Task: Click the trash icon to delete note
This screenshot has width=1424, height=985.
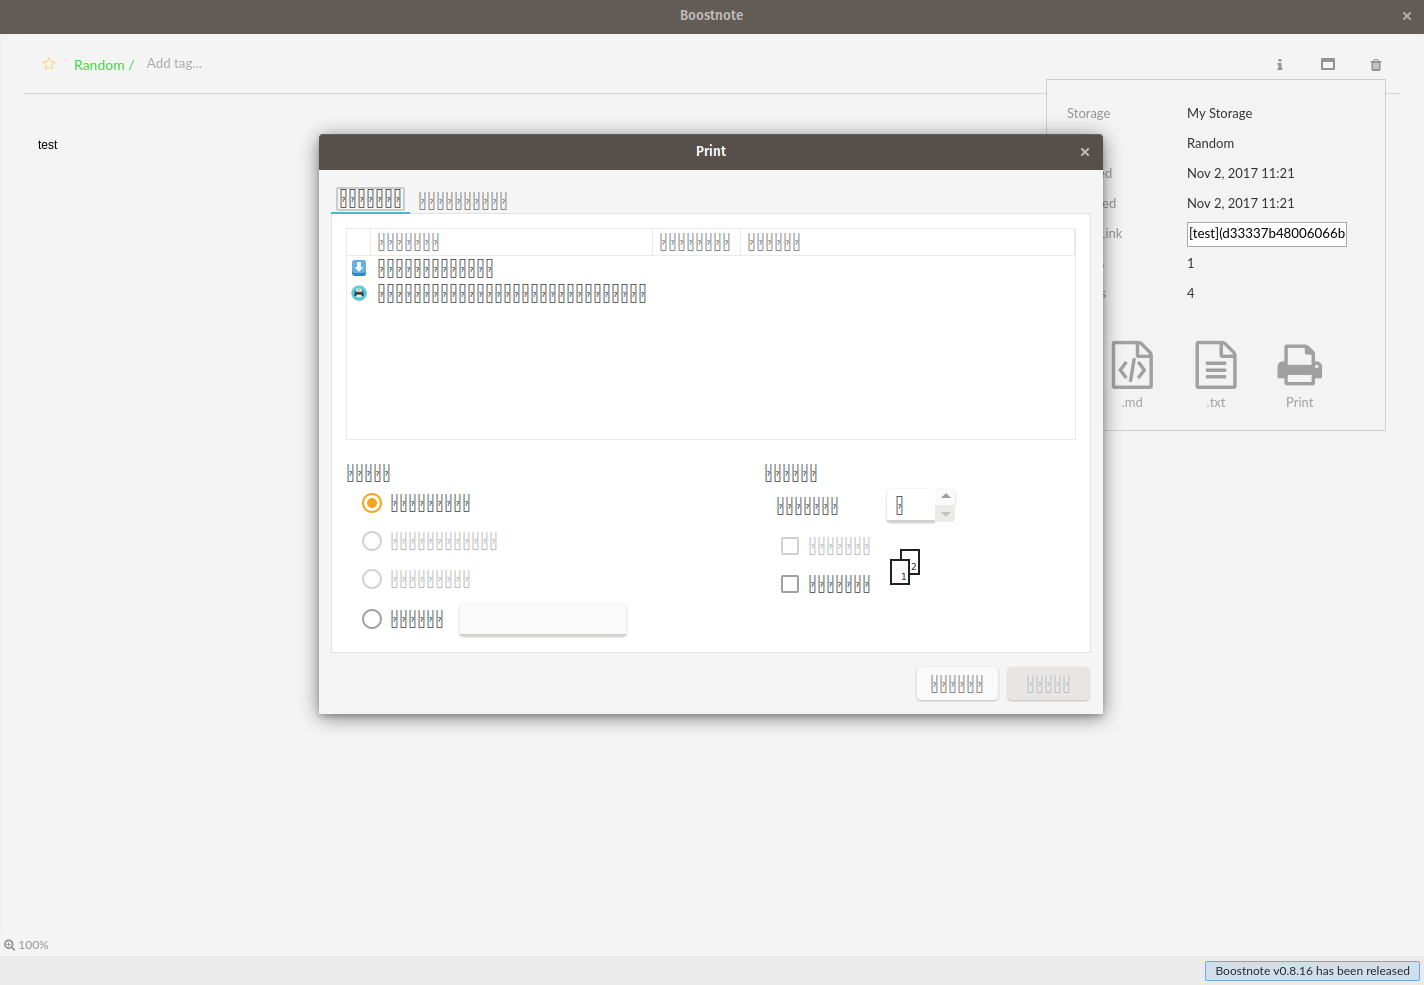Action: tap(1376, 65)
